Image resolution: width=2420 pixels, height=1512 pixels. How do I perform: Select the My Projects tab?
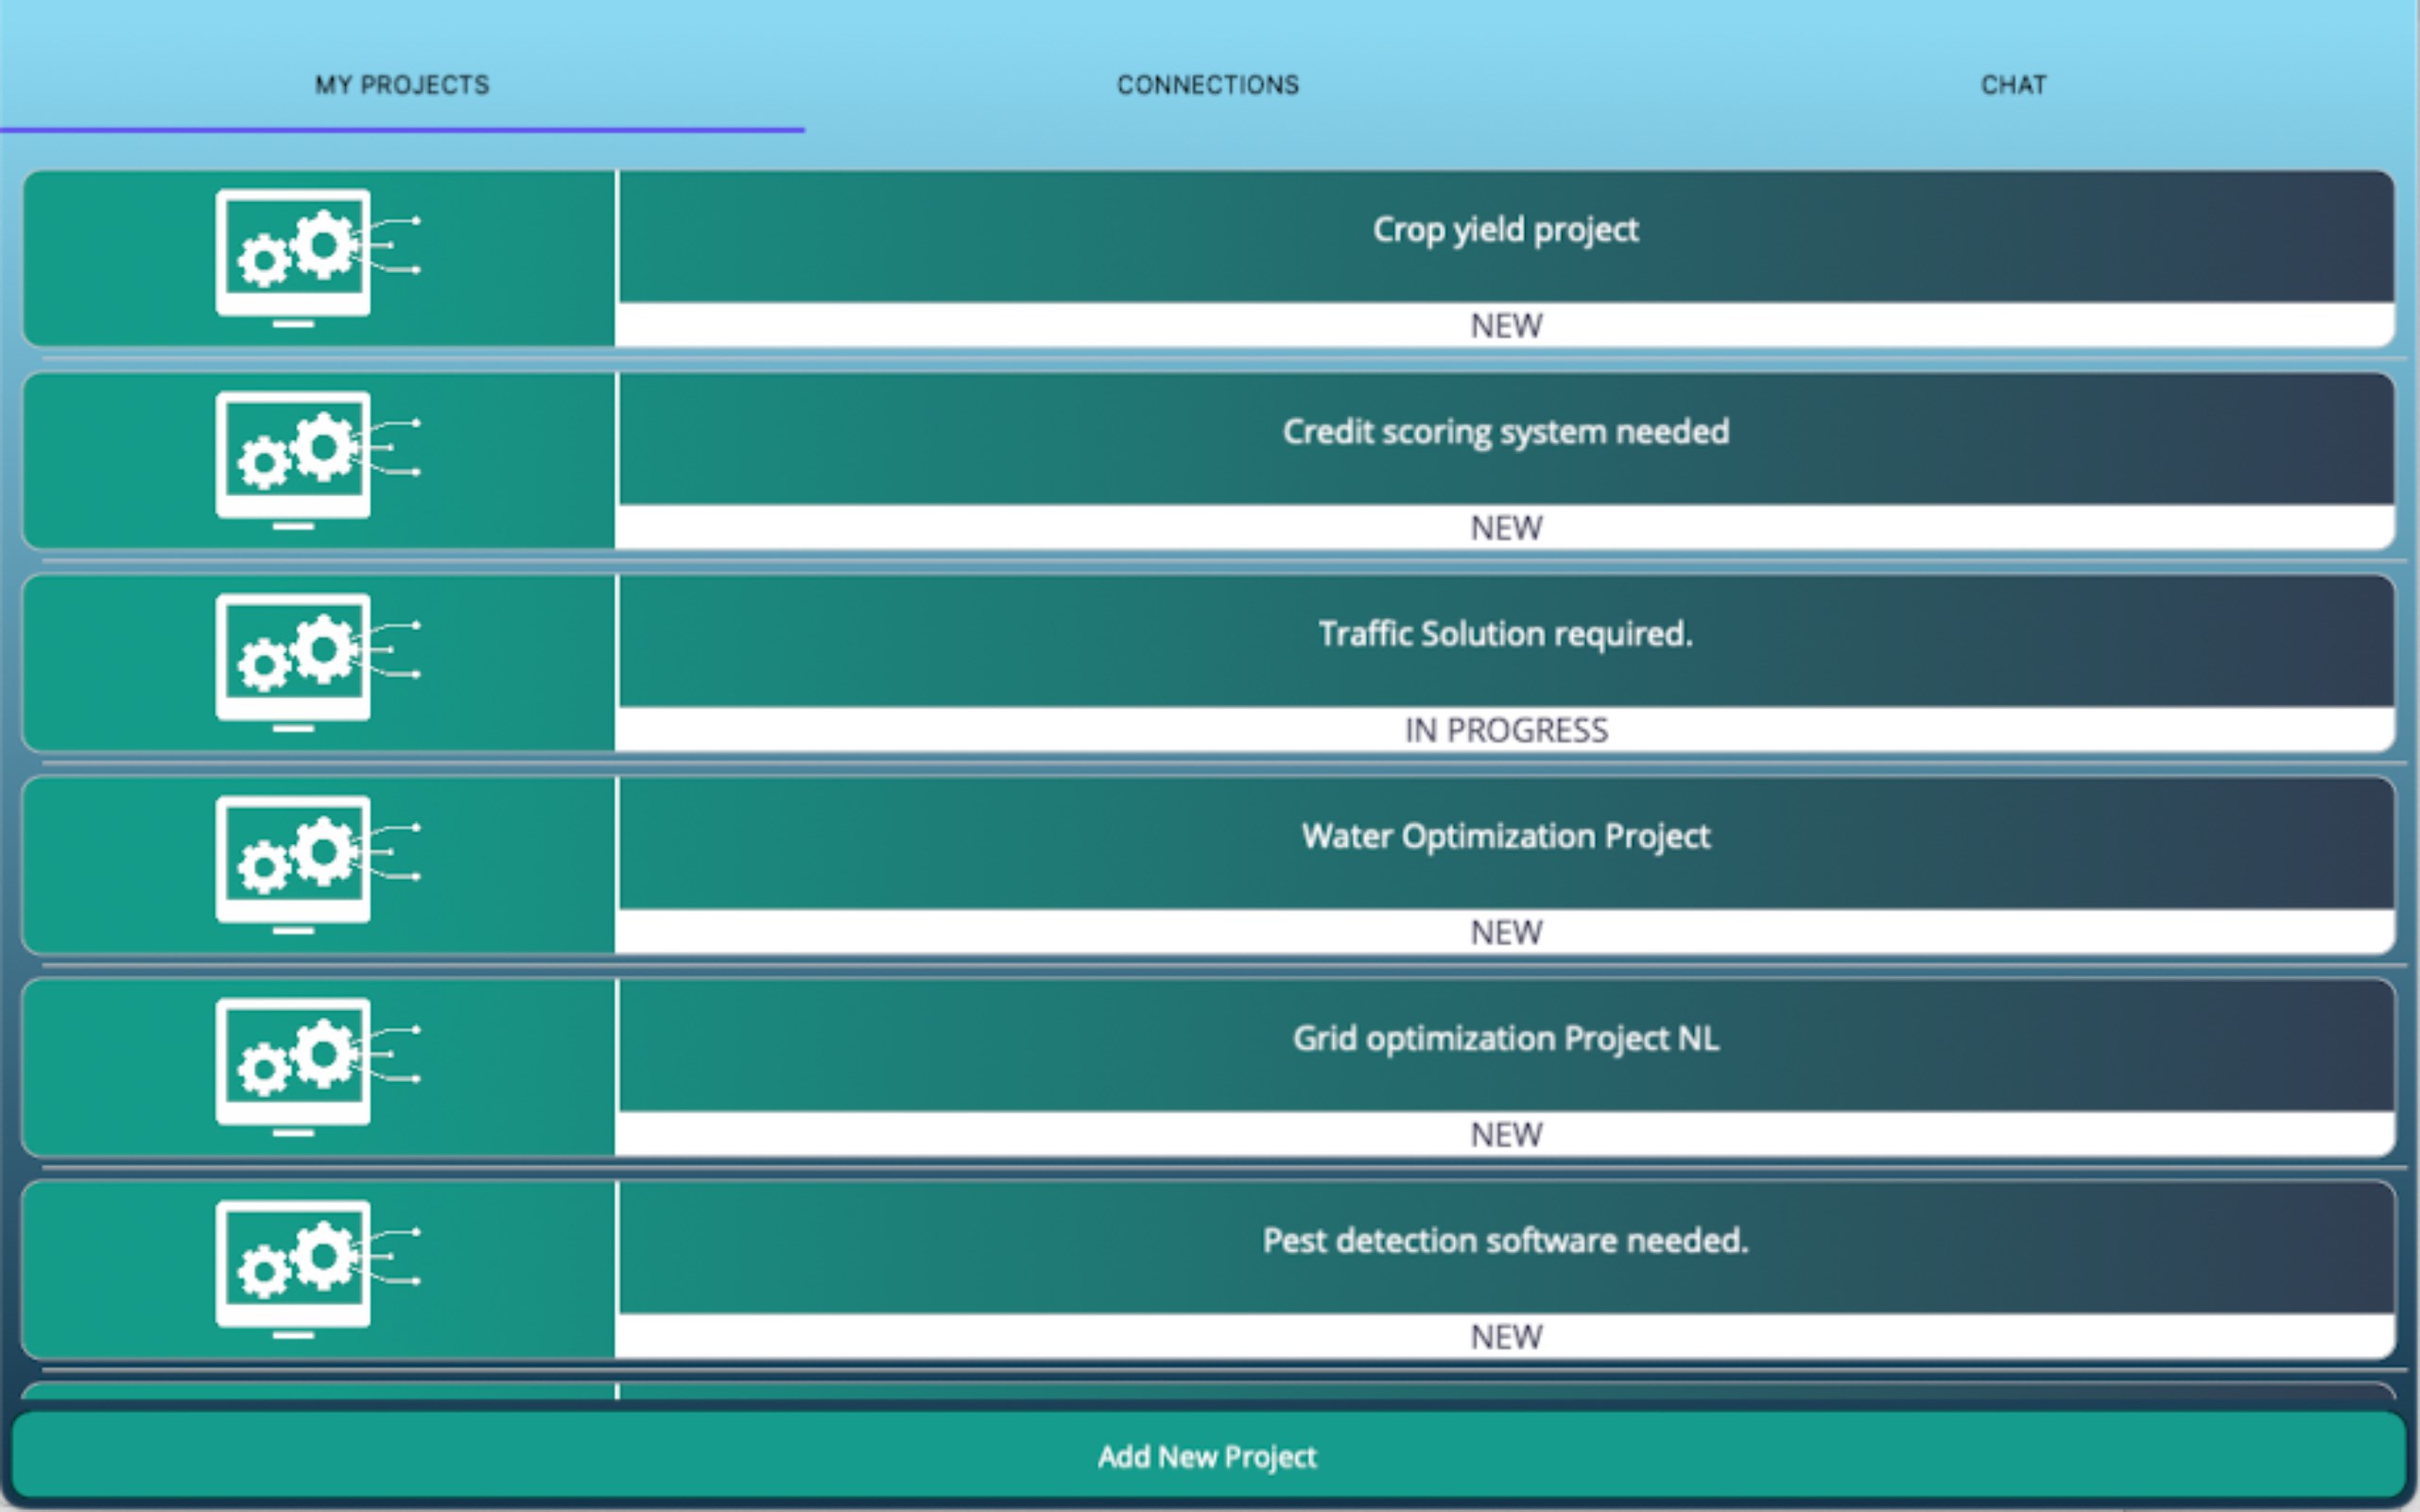[x=402, y=85]
